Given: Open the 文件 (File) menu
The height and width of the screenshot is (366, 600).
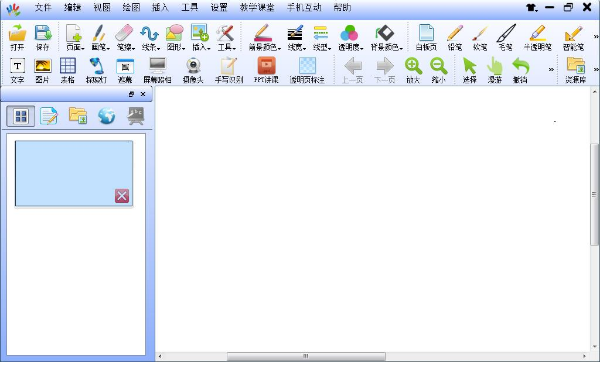Looking at the screenshot, I should (x=43, y=7).
